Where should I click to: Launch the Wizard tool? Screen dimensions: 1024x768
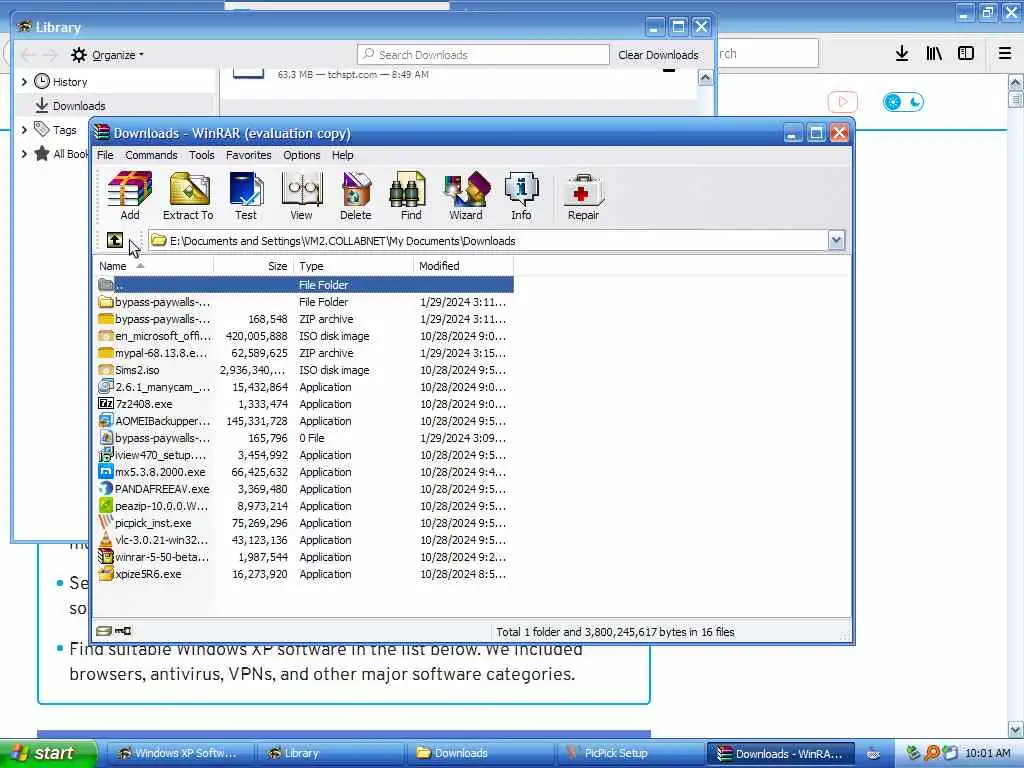[466, 196]
